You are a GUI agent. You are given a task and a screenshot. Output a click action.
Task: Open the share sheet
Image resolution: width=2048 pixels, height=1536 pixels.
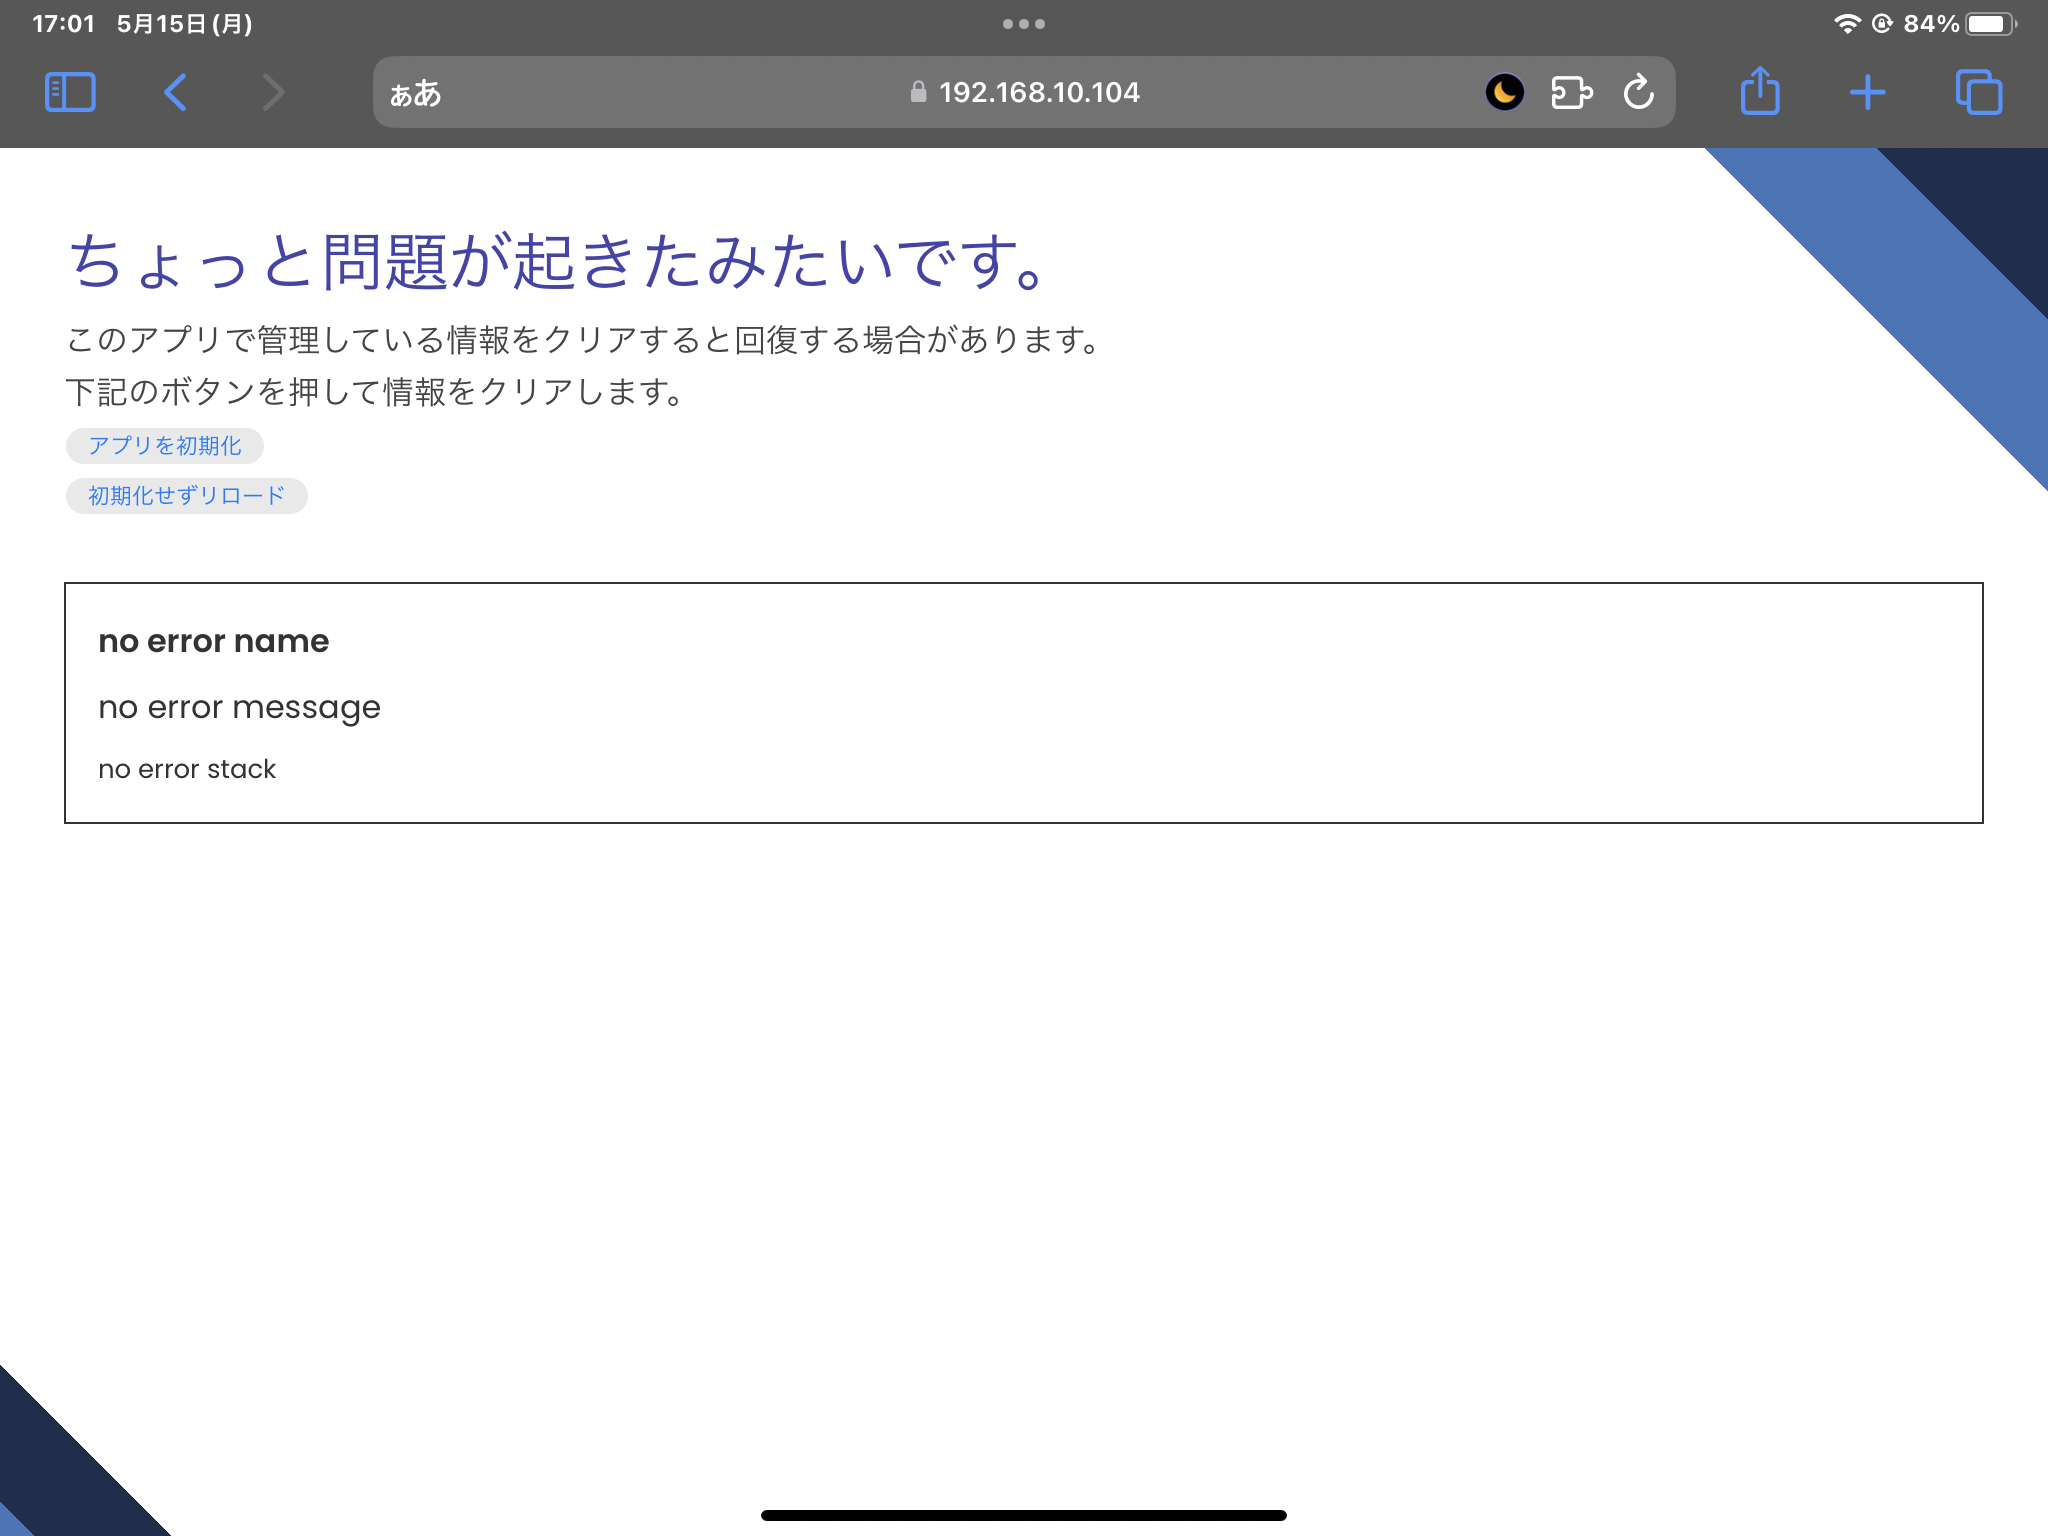[x=1760, y=91]
